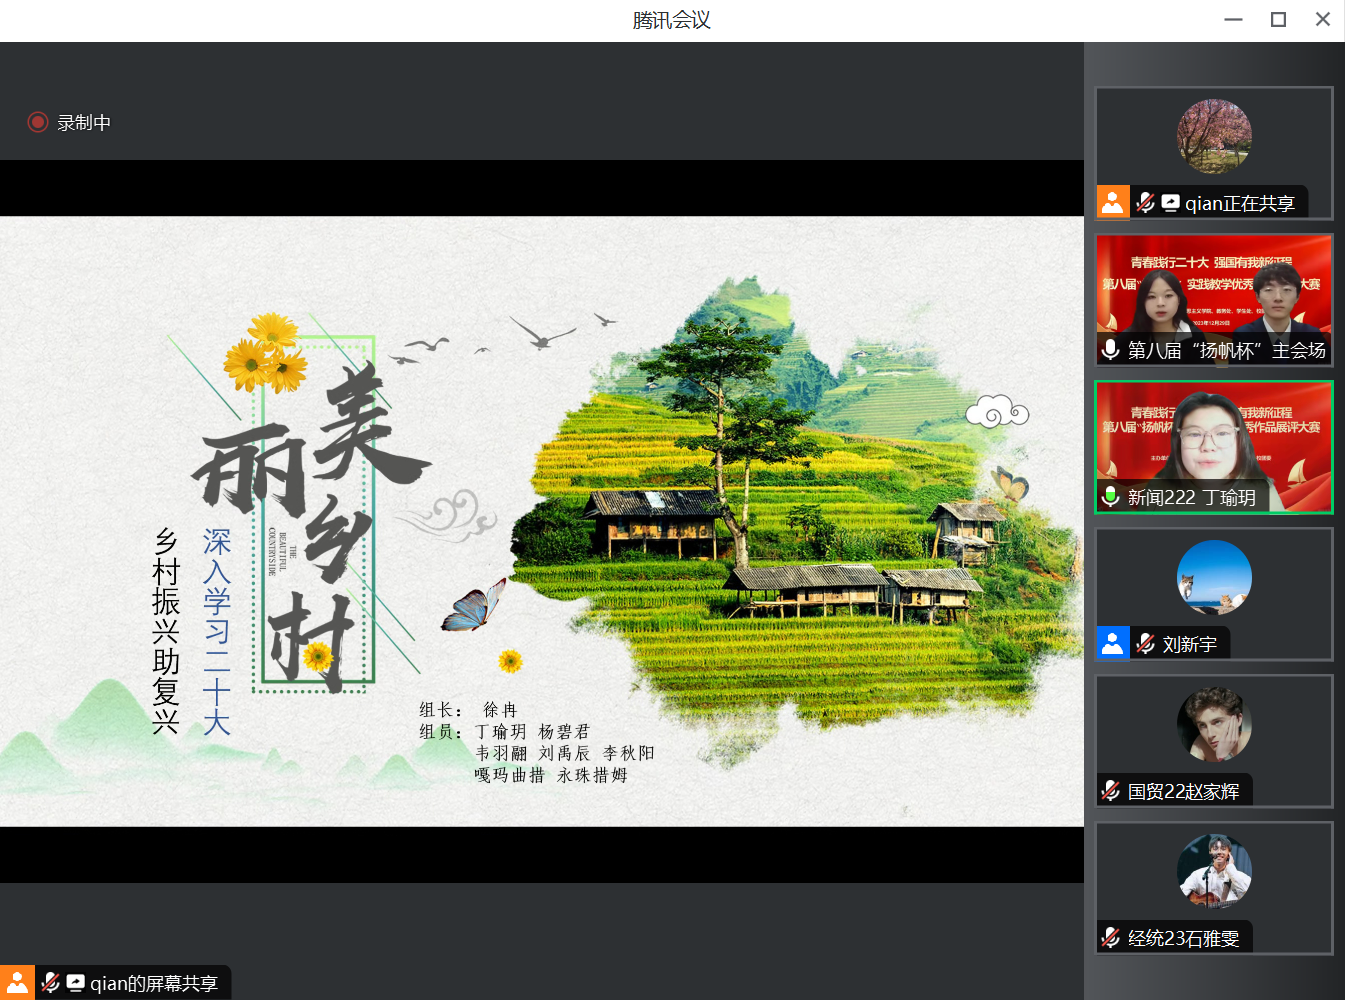
Task: Click the orange presenter icon on qian's tile
Action: pyautogui.click(x=1113, y=202)
